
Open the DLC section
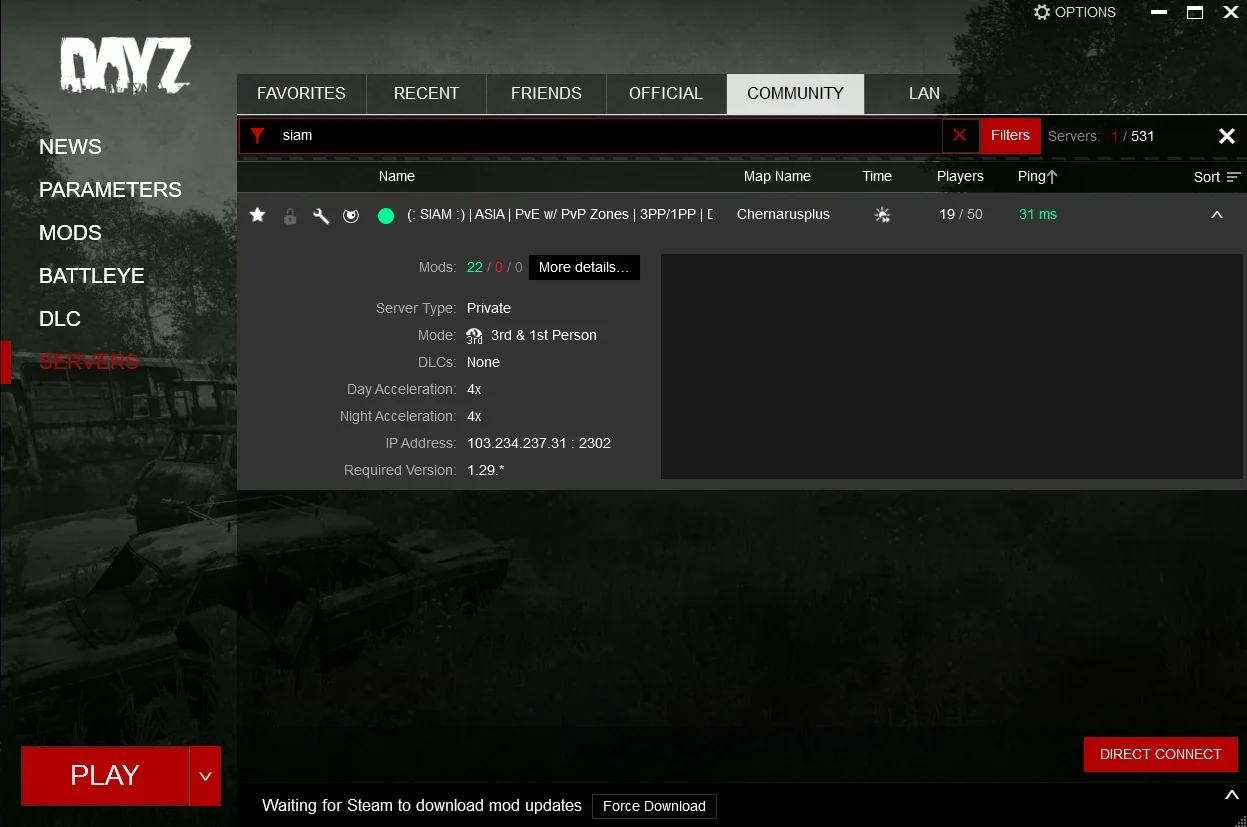(59, 319)
